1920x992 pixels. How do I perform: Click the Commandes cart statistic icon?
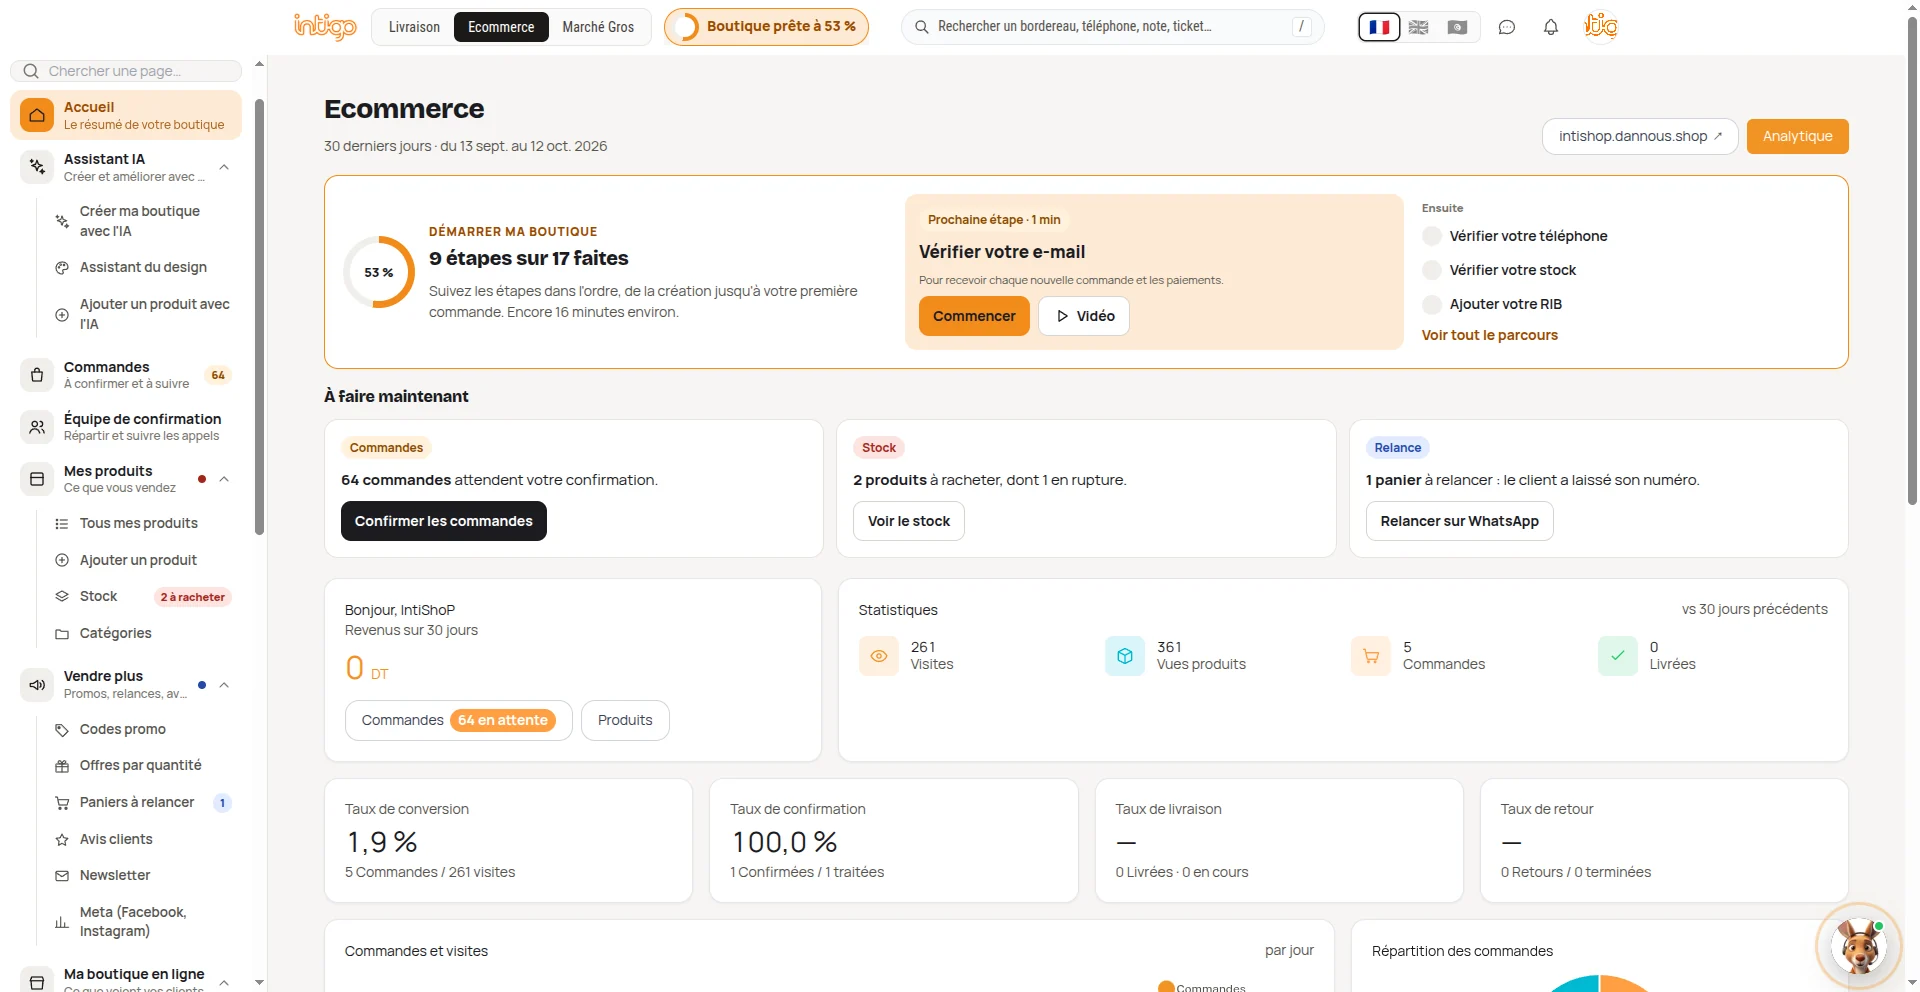[1371, 656]
